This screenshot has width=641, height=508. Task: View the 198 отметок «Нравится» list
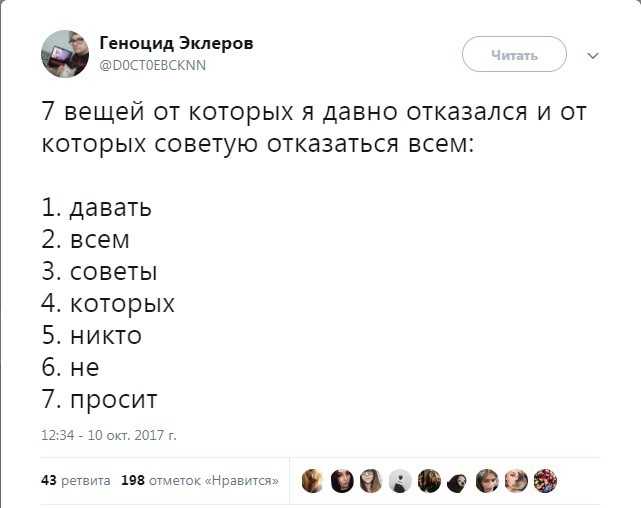tap(199, 480)
